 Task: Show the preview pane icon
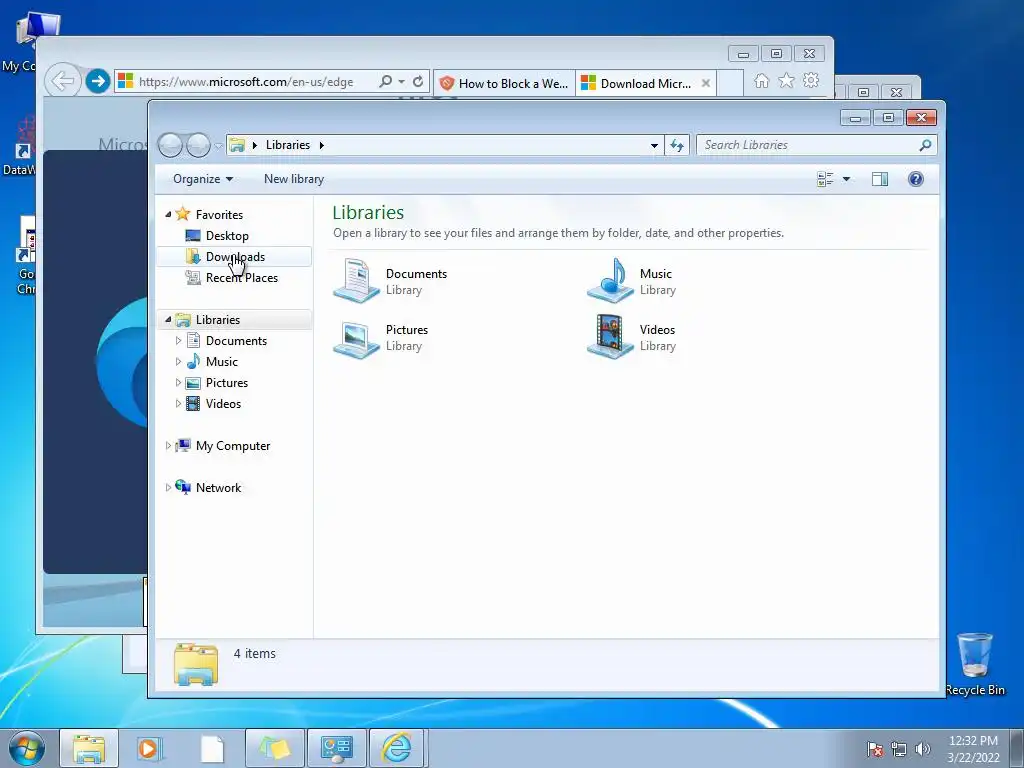pyautogui.click(x=880, y=179)
